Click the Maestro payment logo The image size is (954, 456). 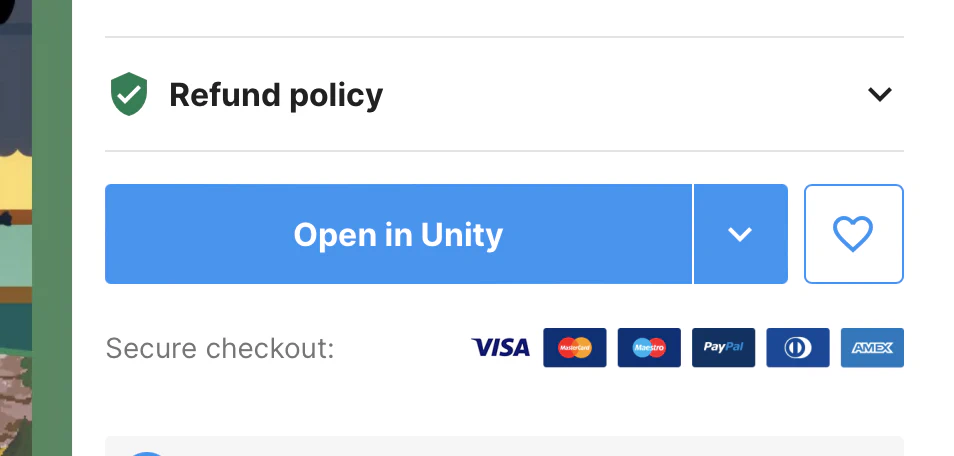pos(649,348)
